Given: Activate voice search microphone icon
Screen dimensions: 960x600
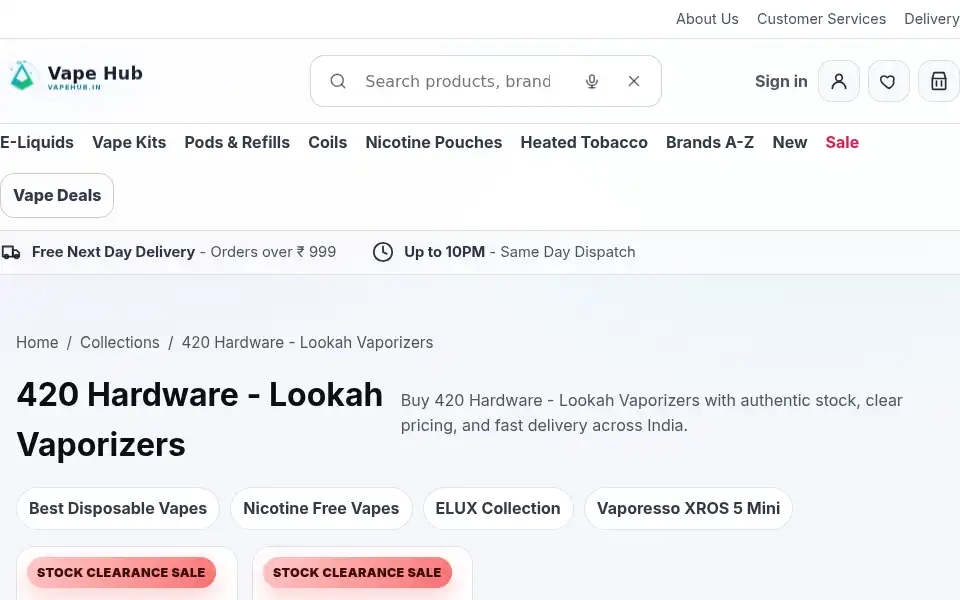Looking at the screenshot, I should click(591, 81).
